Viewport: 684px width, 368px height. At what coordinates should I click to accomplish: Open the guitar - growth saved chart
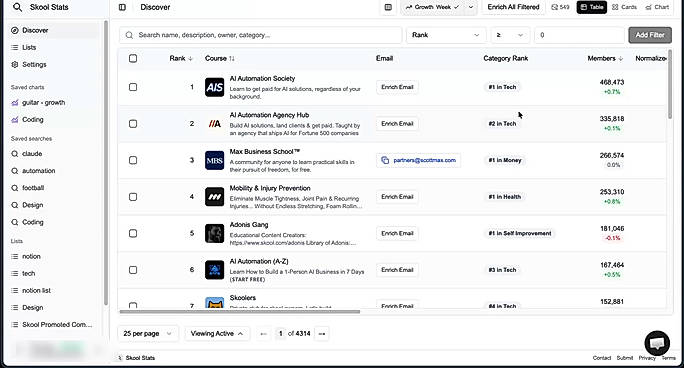click(44, 102)
